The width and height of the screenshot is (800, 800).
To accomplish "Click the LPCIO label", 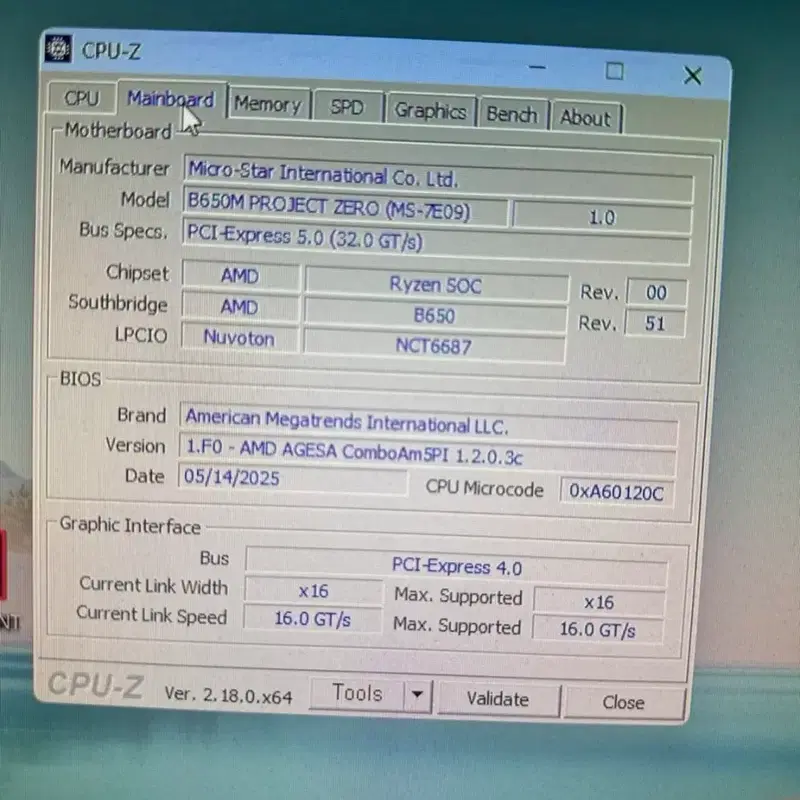I will pos(141,335).
